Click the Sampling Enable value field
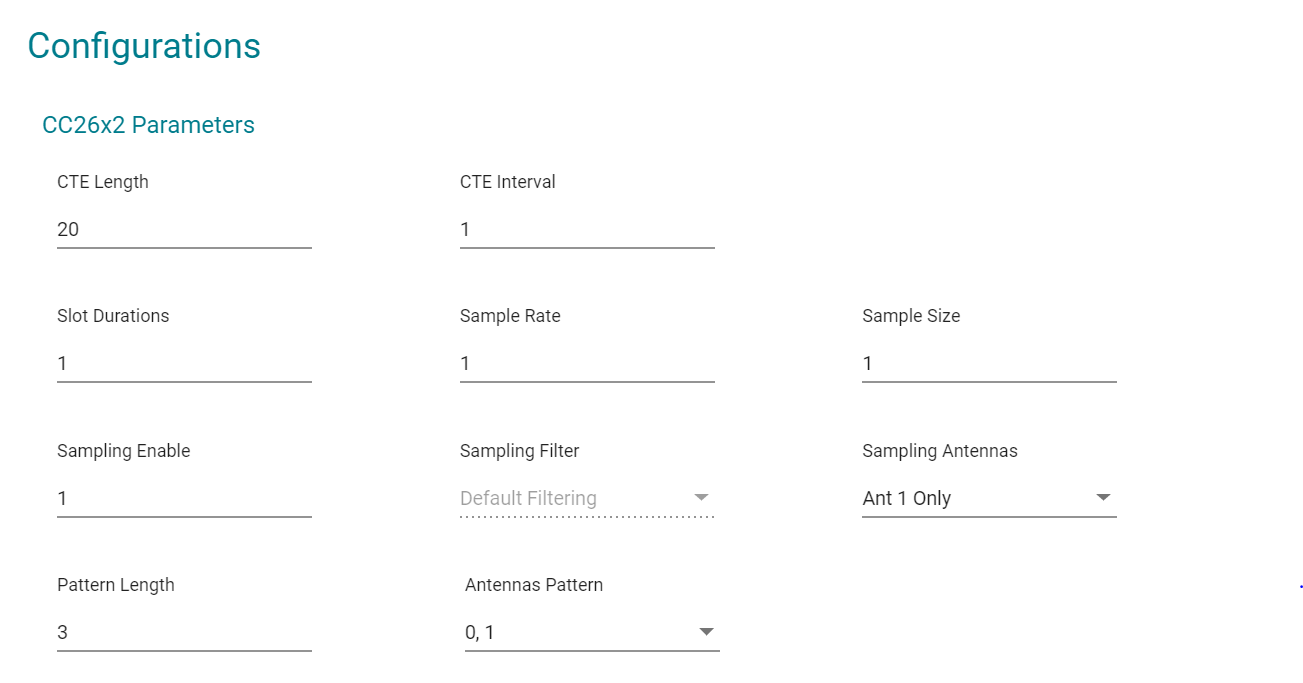Image resolution: width=1303 pixels, height=683 pixels. click(x=184, y=498)
